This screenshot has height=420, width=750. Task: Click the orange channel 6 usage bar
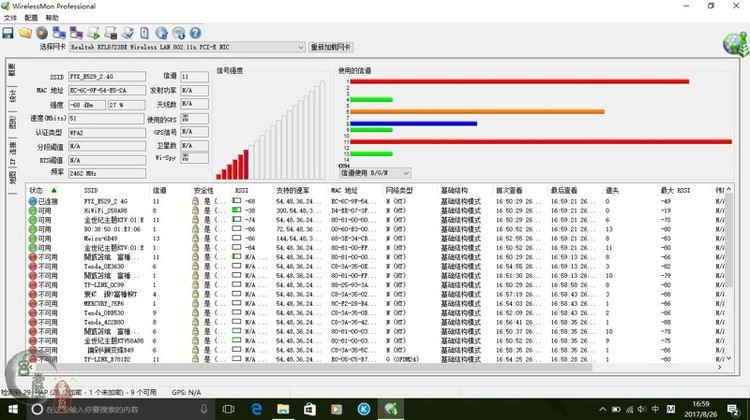(477, 111)
